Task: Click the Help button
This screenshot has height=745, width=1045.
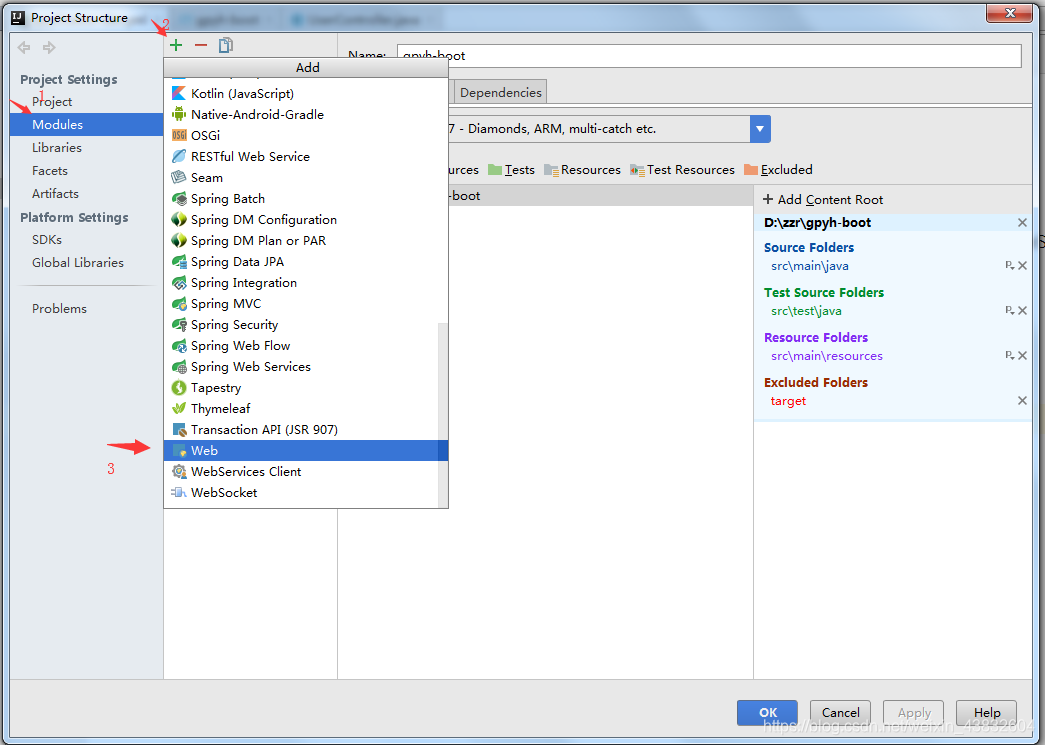Action: tap(986, 712)
